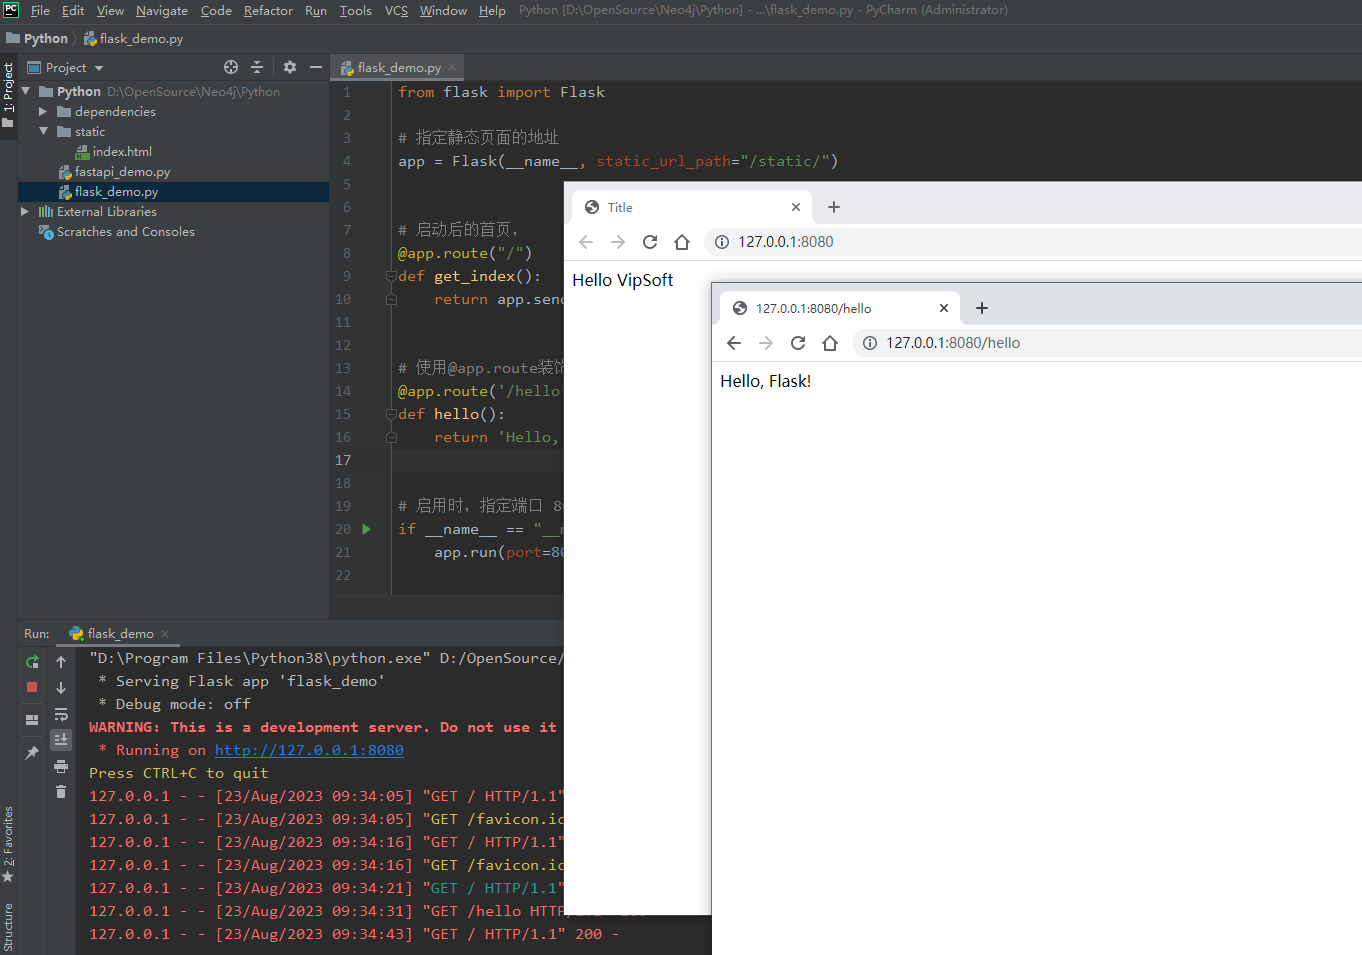
Task: Switch to flask_demo.py editor tab
Action: click(x=396, y=67)
